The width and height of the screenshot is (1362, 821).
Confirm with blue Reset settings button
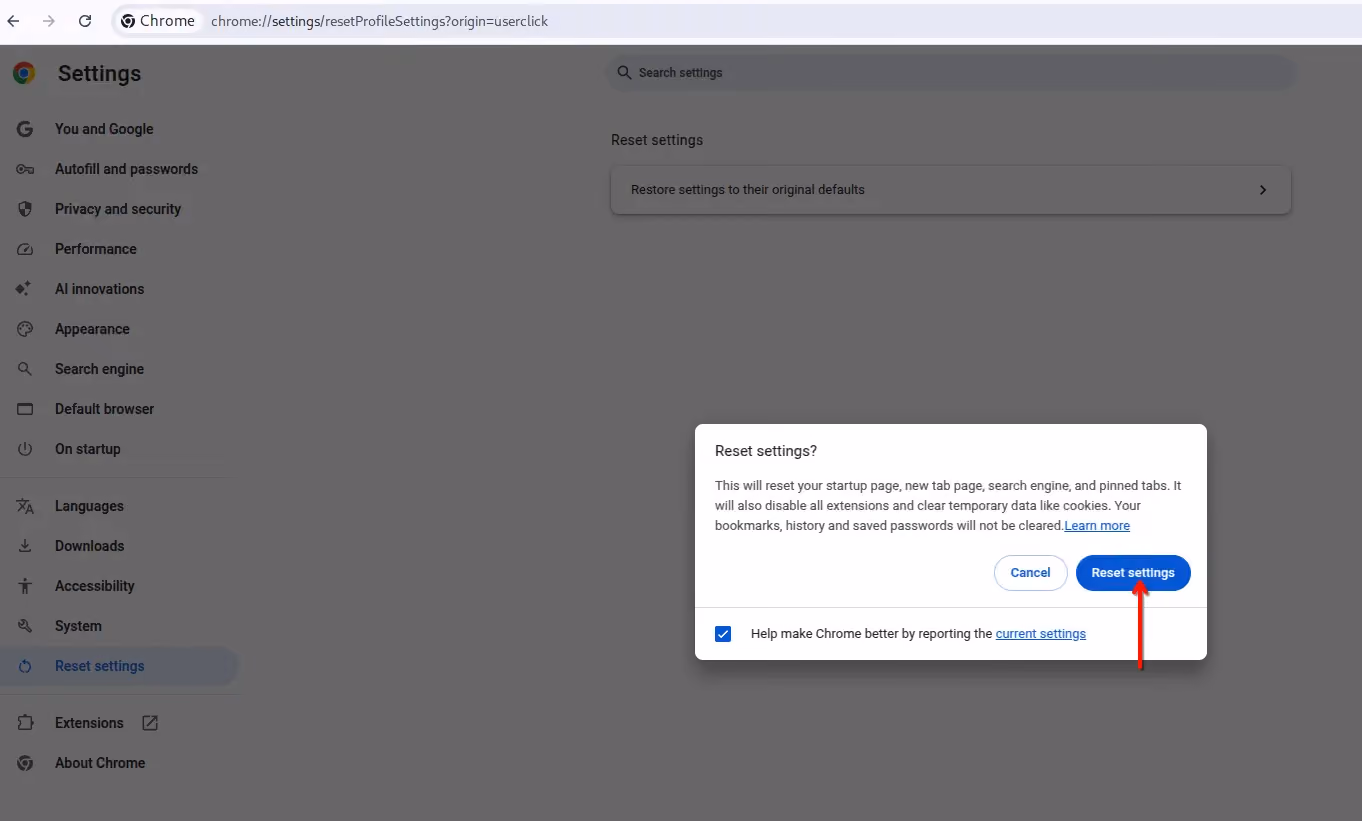click(x=1133, y=573)
